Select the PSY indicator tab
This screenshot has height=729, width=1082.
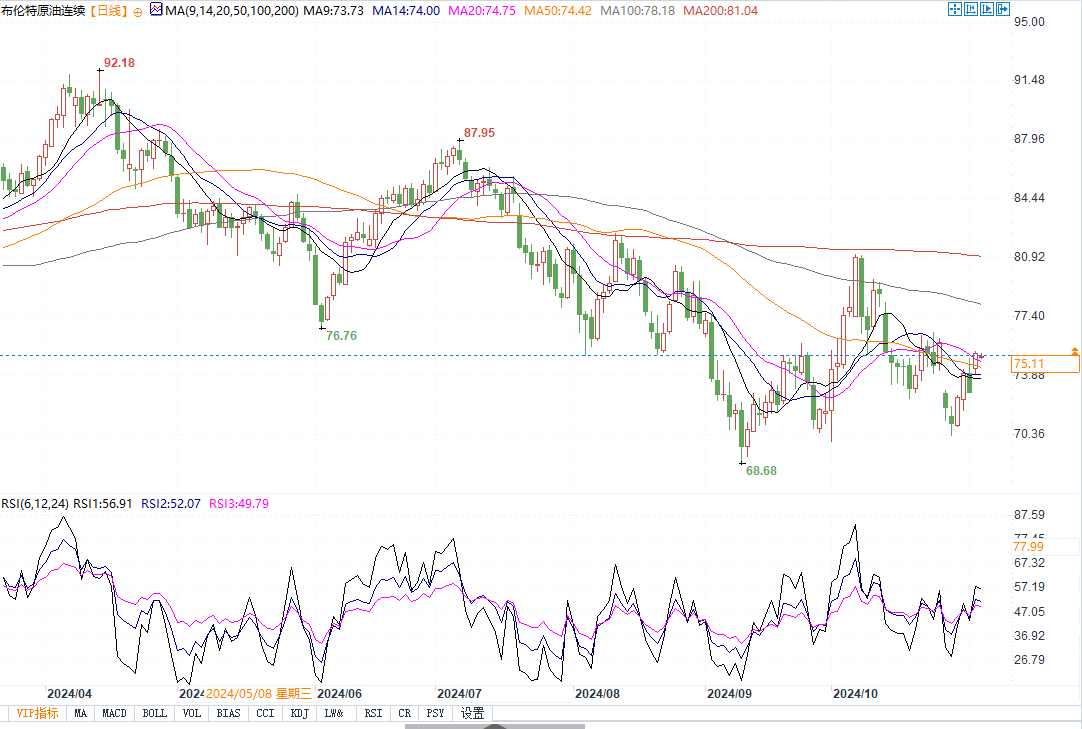coord(435,713)
